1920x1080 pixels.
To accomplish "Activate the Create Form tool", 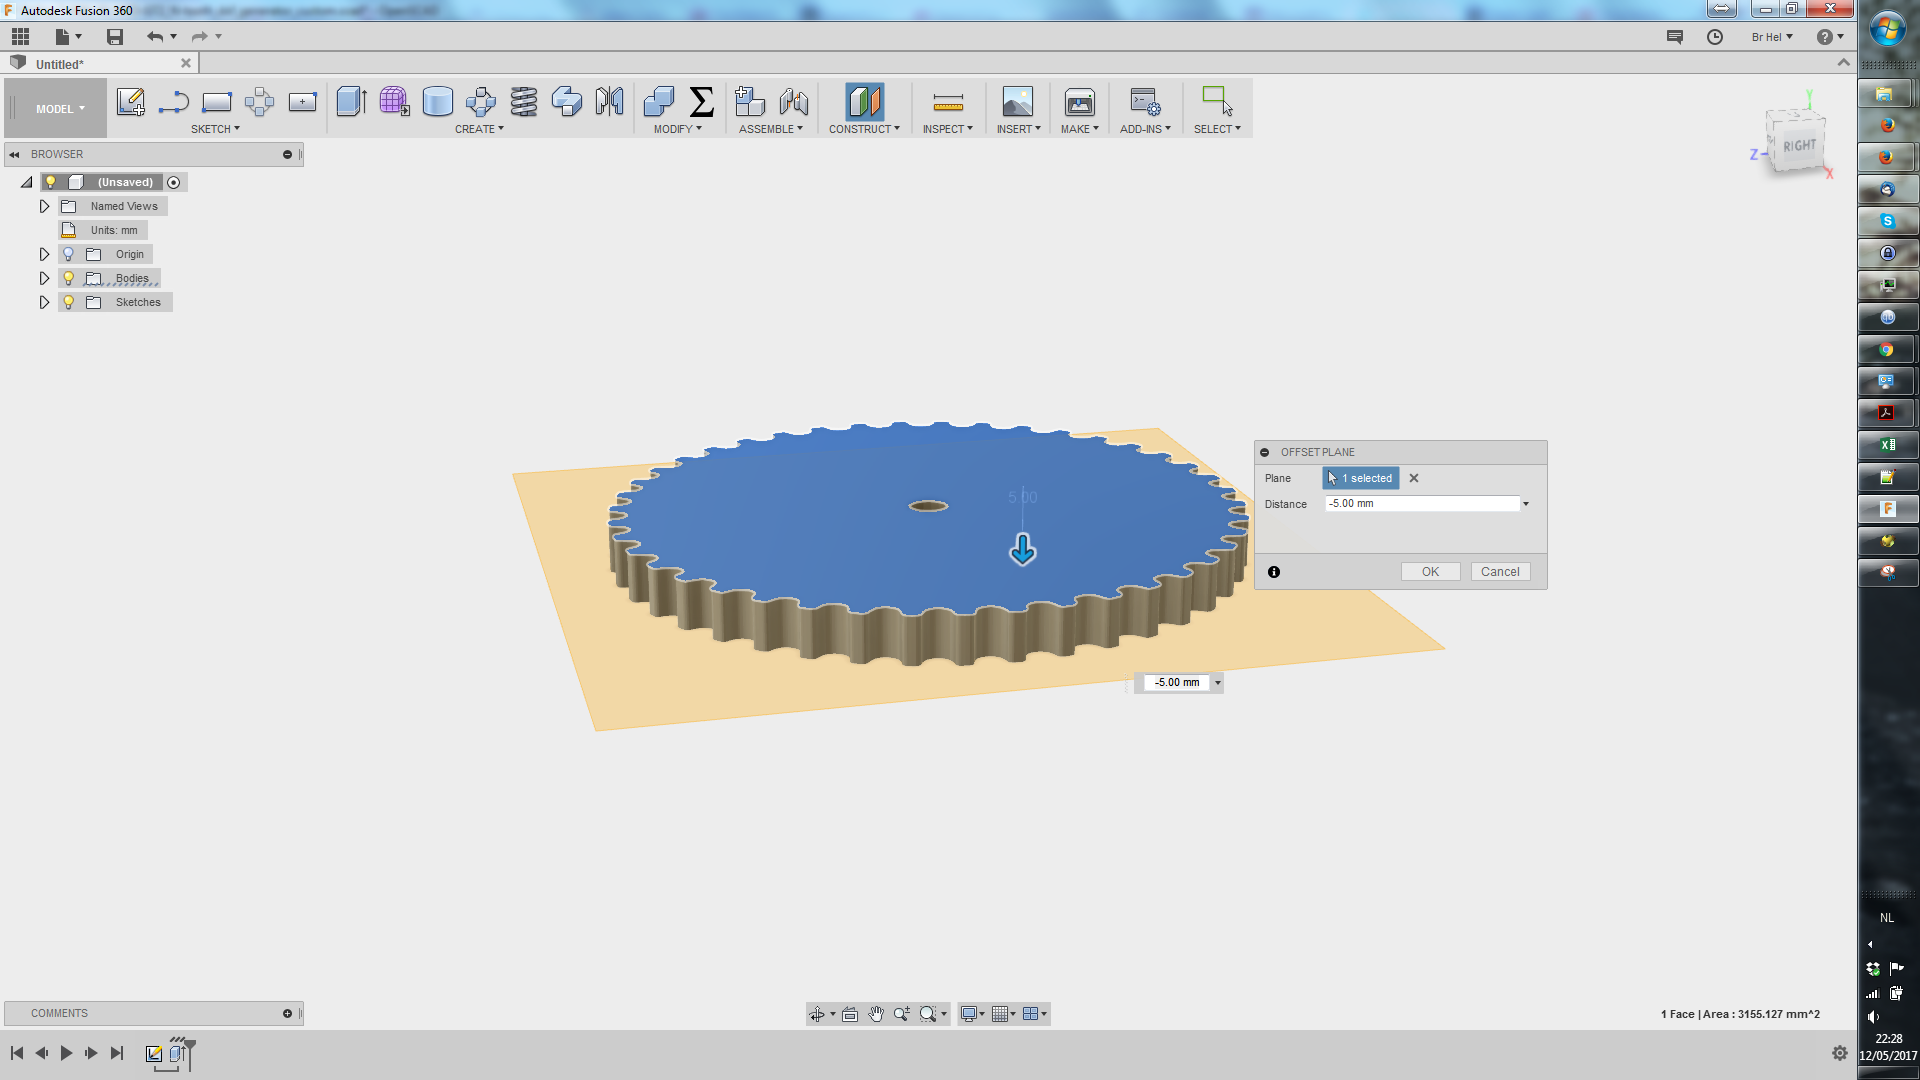I will (394, 102).
